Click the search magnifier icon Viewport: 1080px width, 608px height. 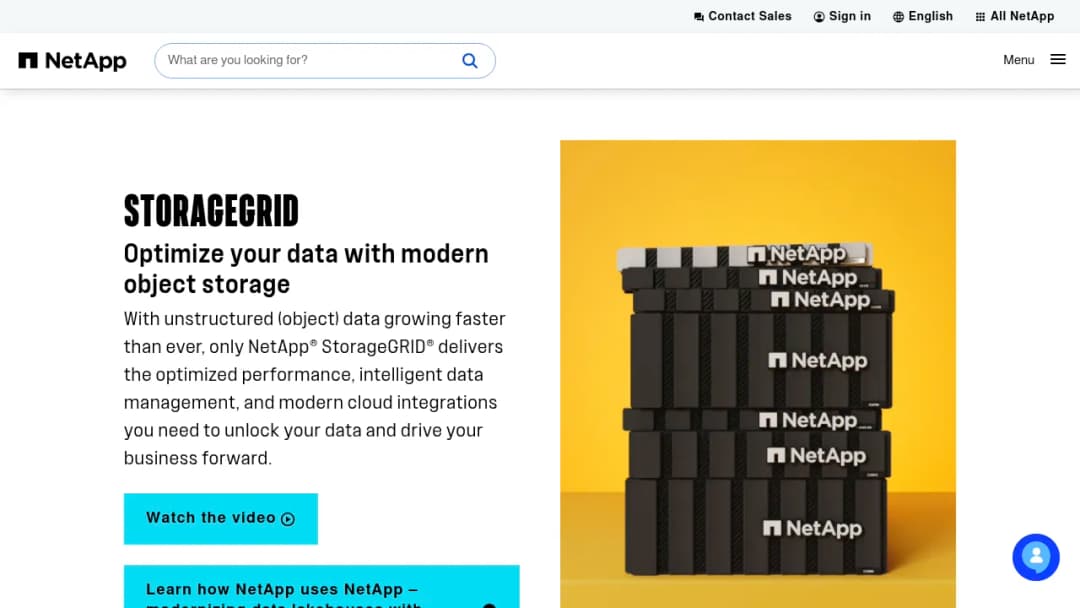point(470,61)
